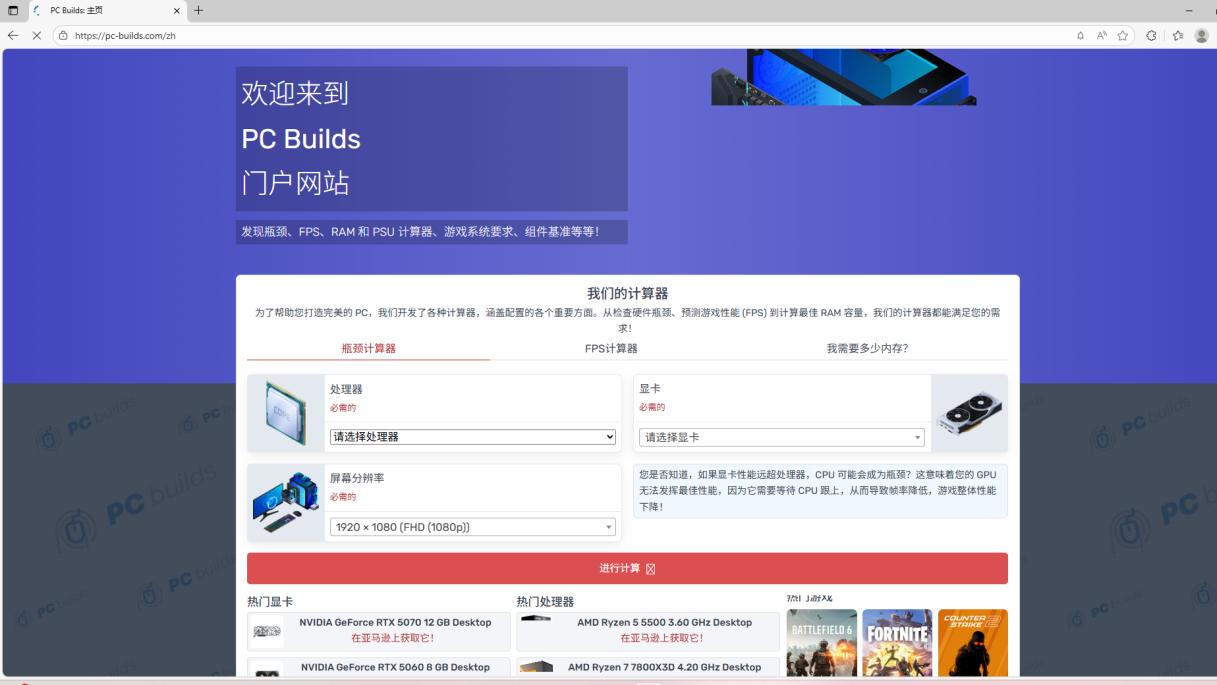Open the 1920 × 1080 resolution dropdown

(472, 527)
